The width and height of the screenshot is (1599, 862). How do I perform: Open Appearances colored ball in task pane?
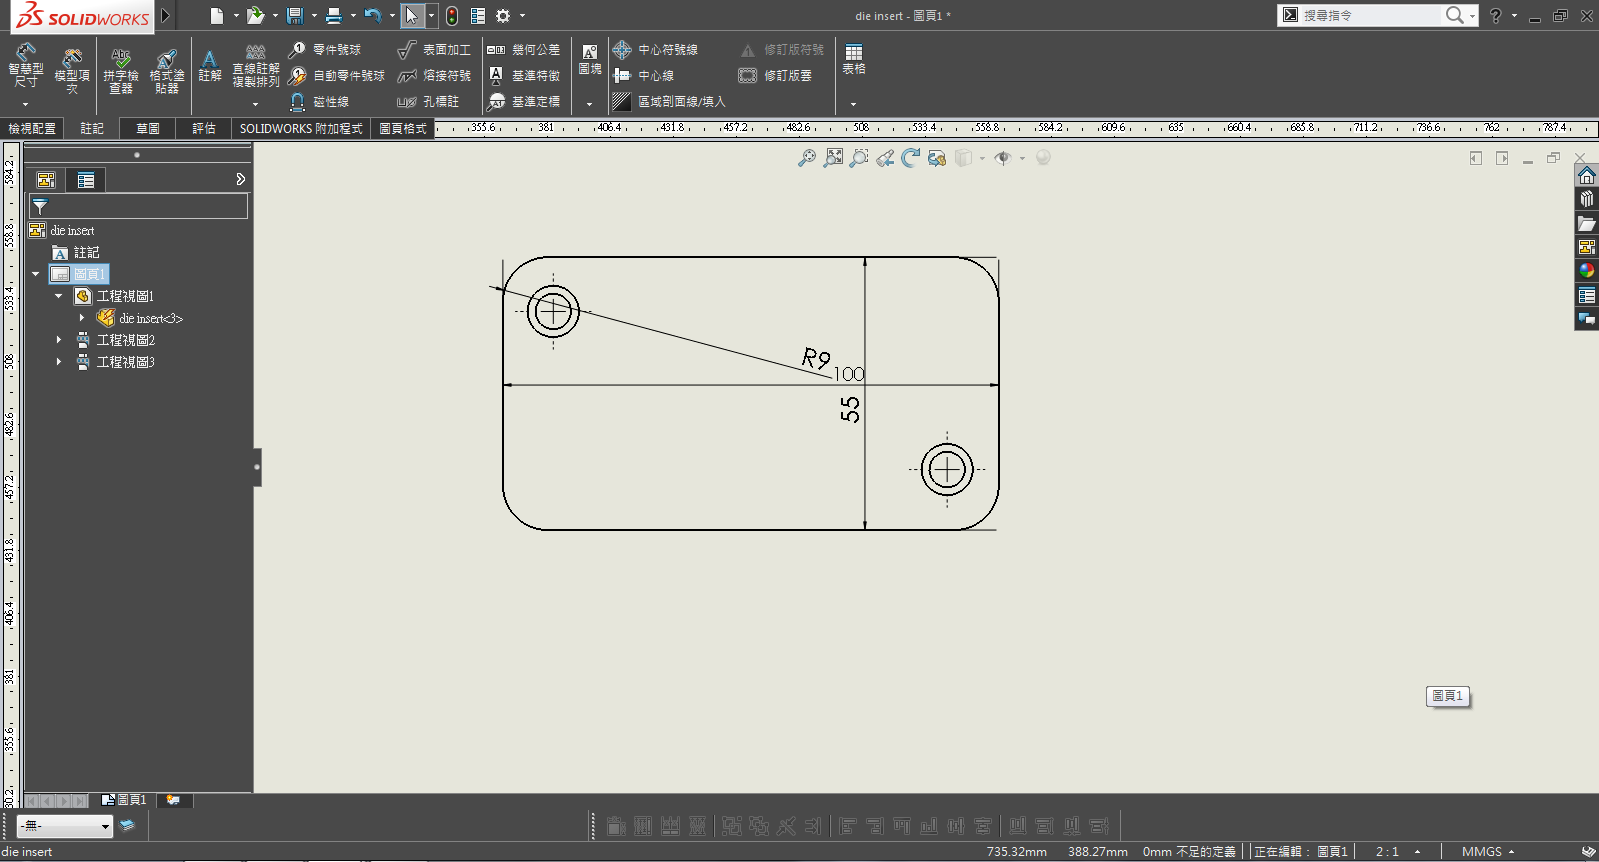click(x=1587, y=271)
